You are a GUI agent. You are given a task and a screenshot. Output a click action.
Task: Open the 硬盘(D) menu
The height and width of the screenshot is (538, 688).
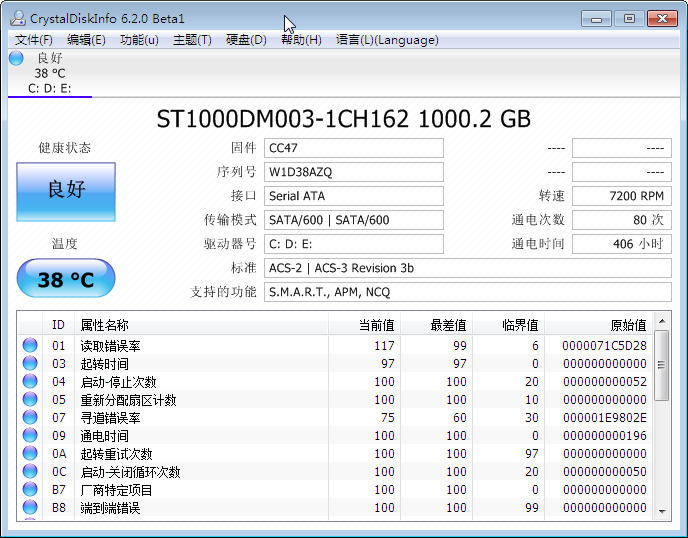[x=246, y=40]
